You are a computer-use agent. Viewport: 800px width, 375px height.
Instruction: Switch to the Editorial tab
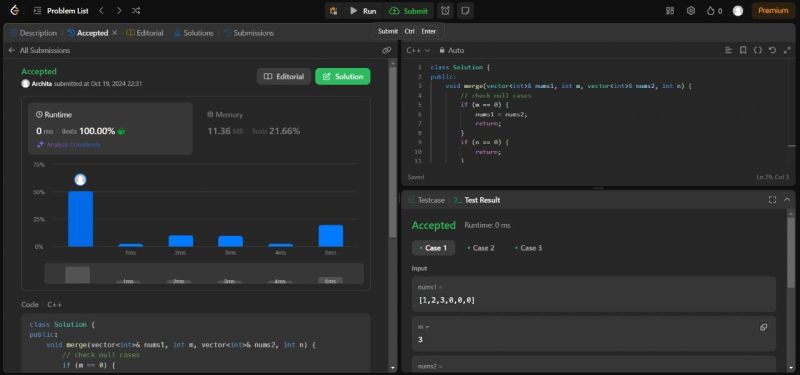point(144,33)
